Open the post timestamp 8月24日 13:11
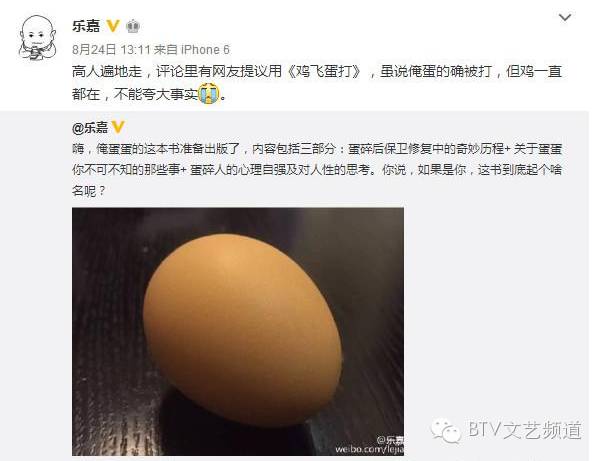Image resolution: width=602 pixels, height=461 pixels. click(x=111, y=50)
